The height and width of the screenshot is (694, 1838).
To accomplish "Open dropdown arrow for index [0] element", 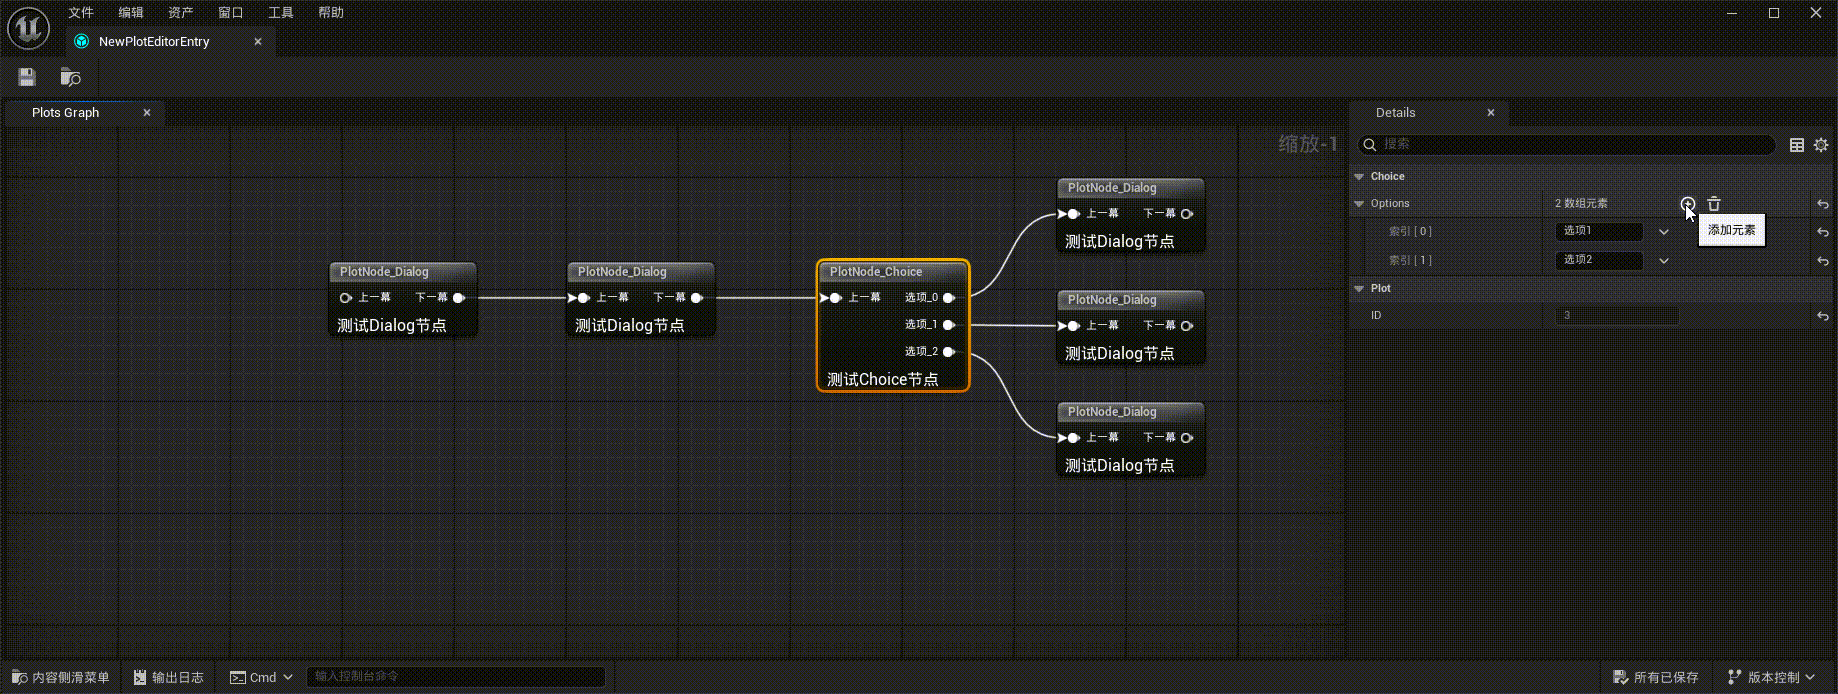I will (1664, 232).
